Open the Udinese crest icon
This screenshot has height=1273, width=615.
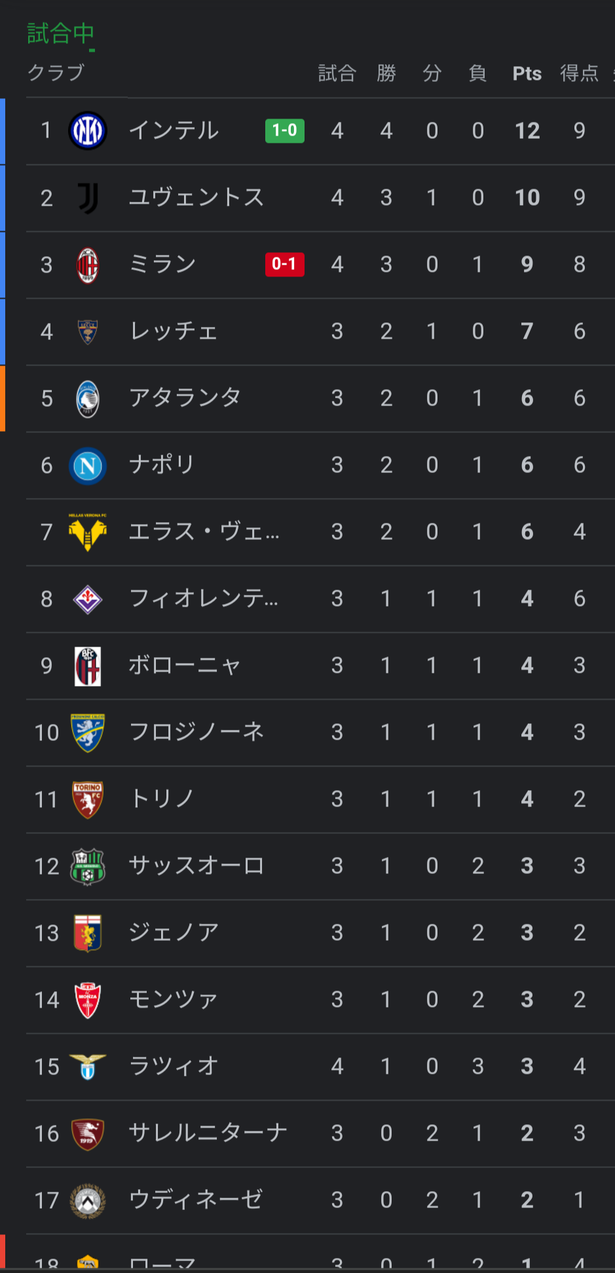coord(87,1200)
